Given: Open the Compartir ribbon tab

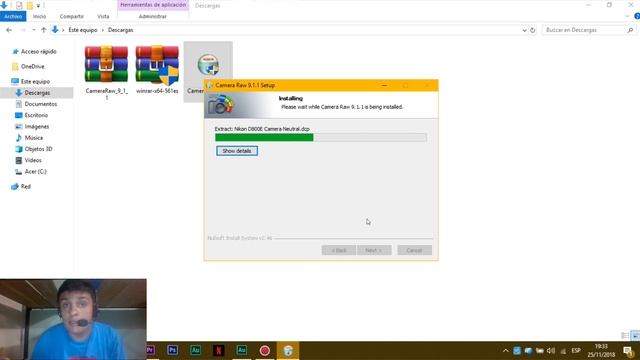Looking at the screenshot, I should pyautogui.click(x=71, y=16).
